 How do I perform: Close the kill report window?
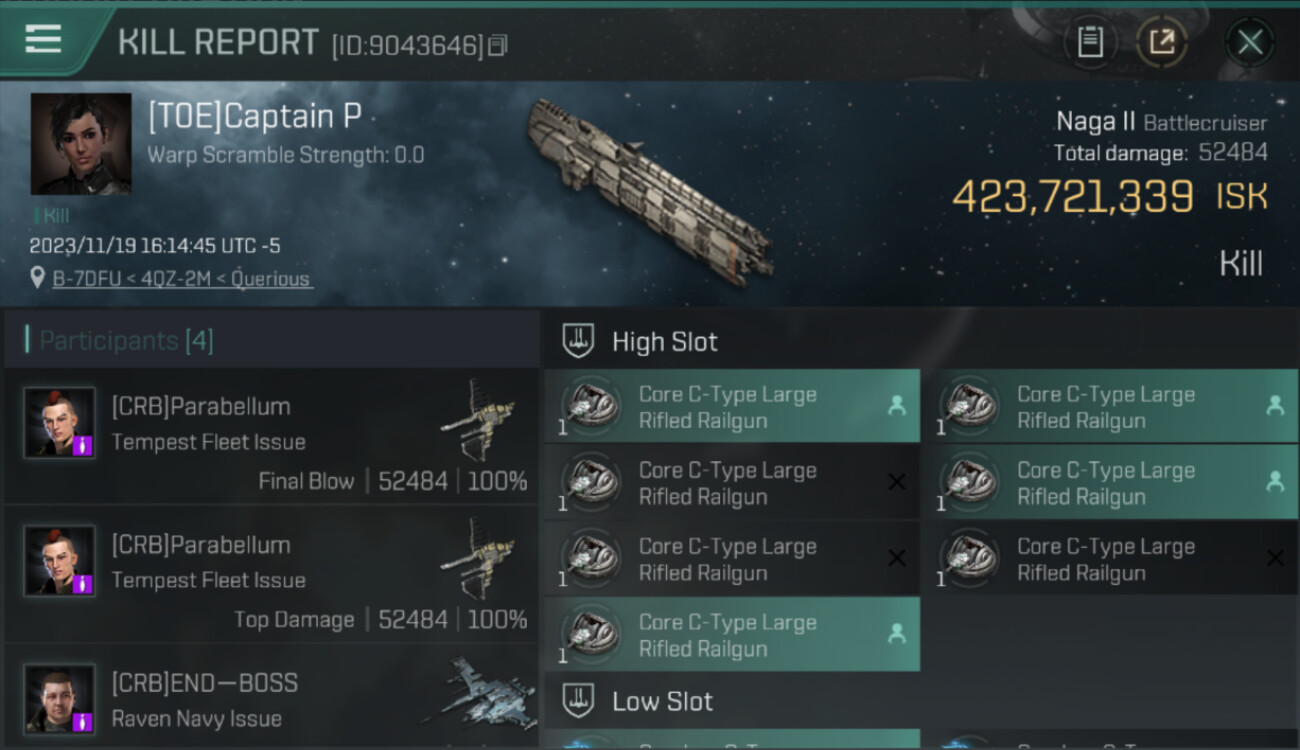tap(1249, 42)
